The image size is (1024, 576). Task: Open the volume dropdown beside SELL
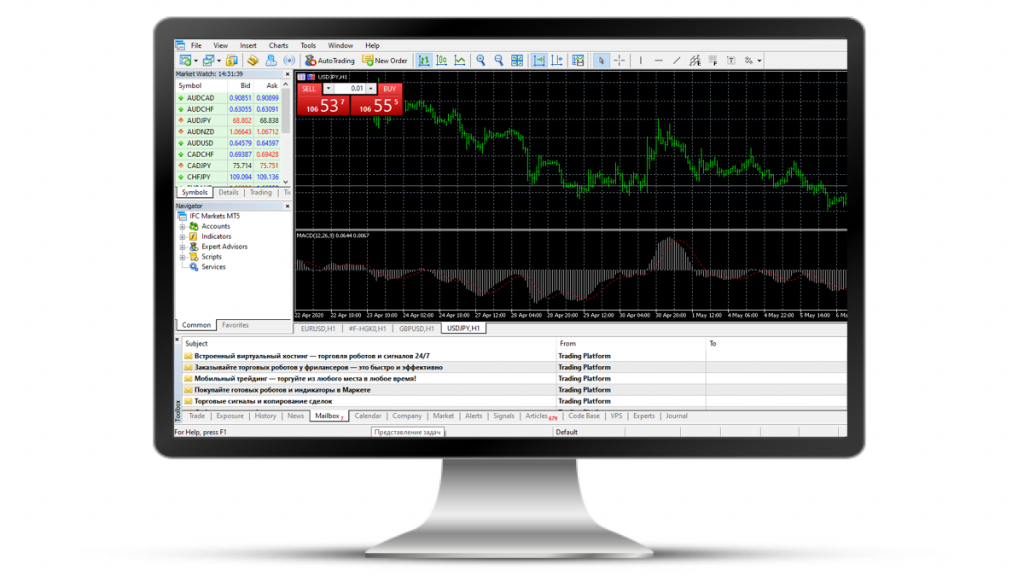(329, 88)
